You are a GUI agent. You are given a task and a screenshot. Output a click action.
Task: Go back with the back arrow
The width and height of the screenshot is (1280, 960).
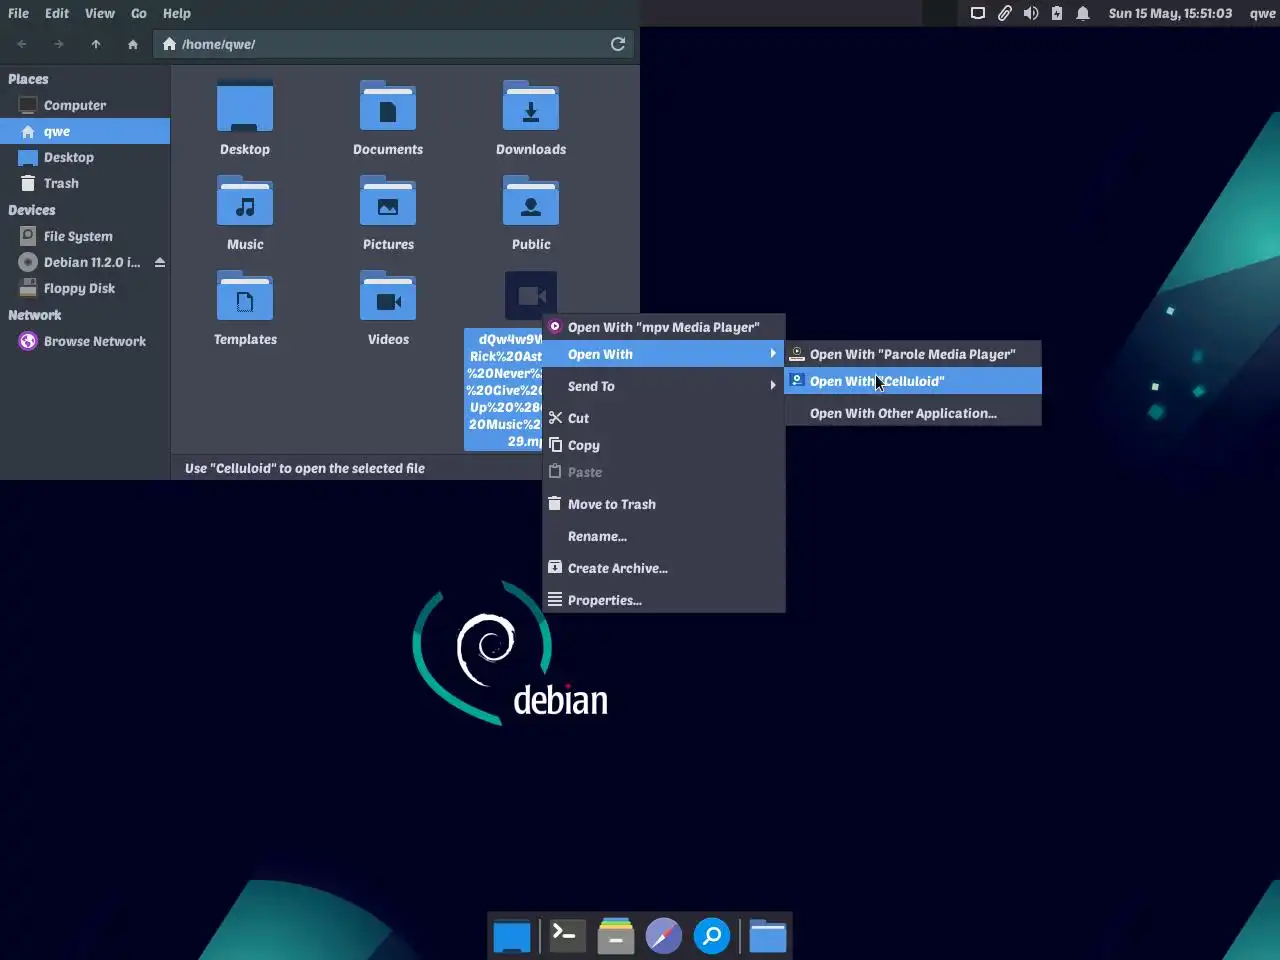[x=22, y=44]
